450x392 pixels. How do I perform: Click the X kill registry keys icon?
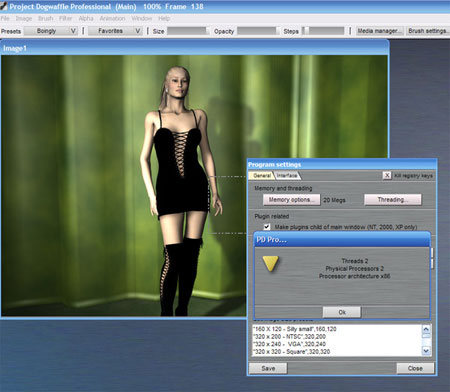(x=387, y=175)
